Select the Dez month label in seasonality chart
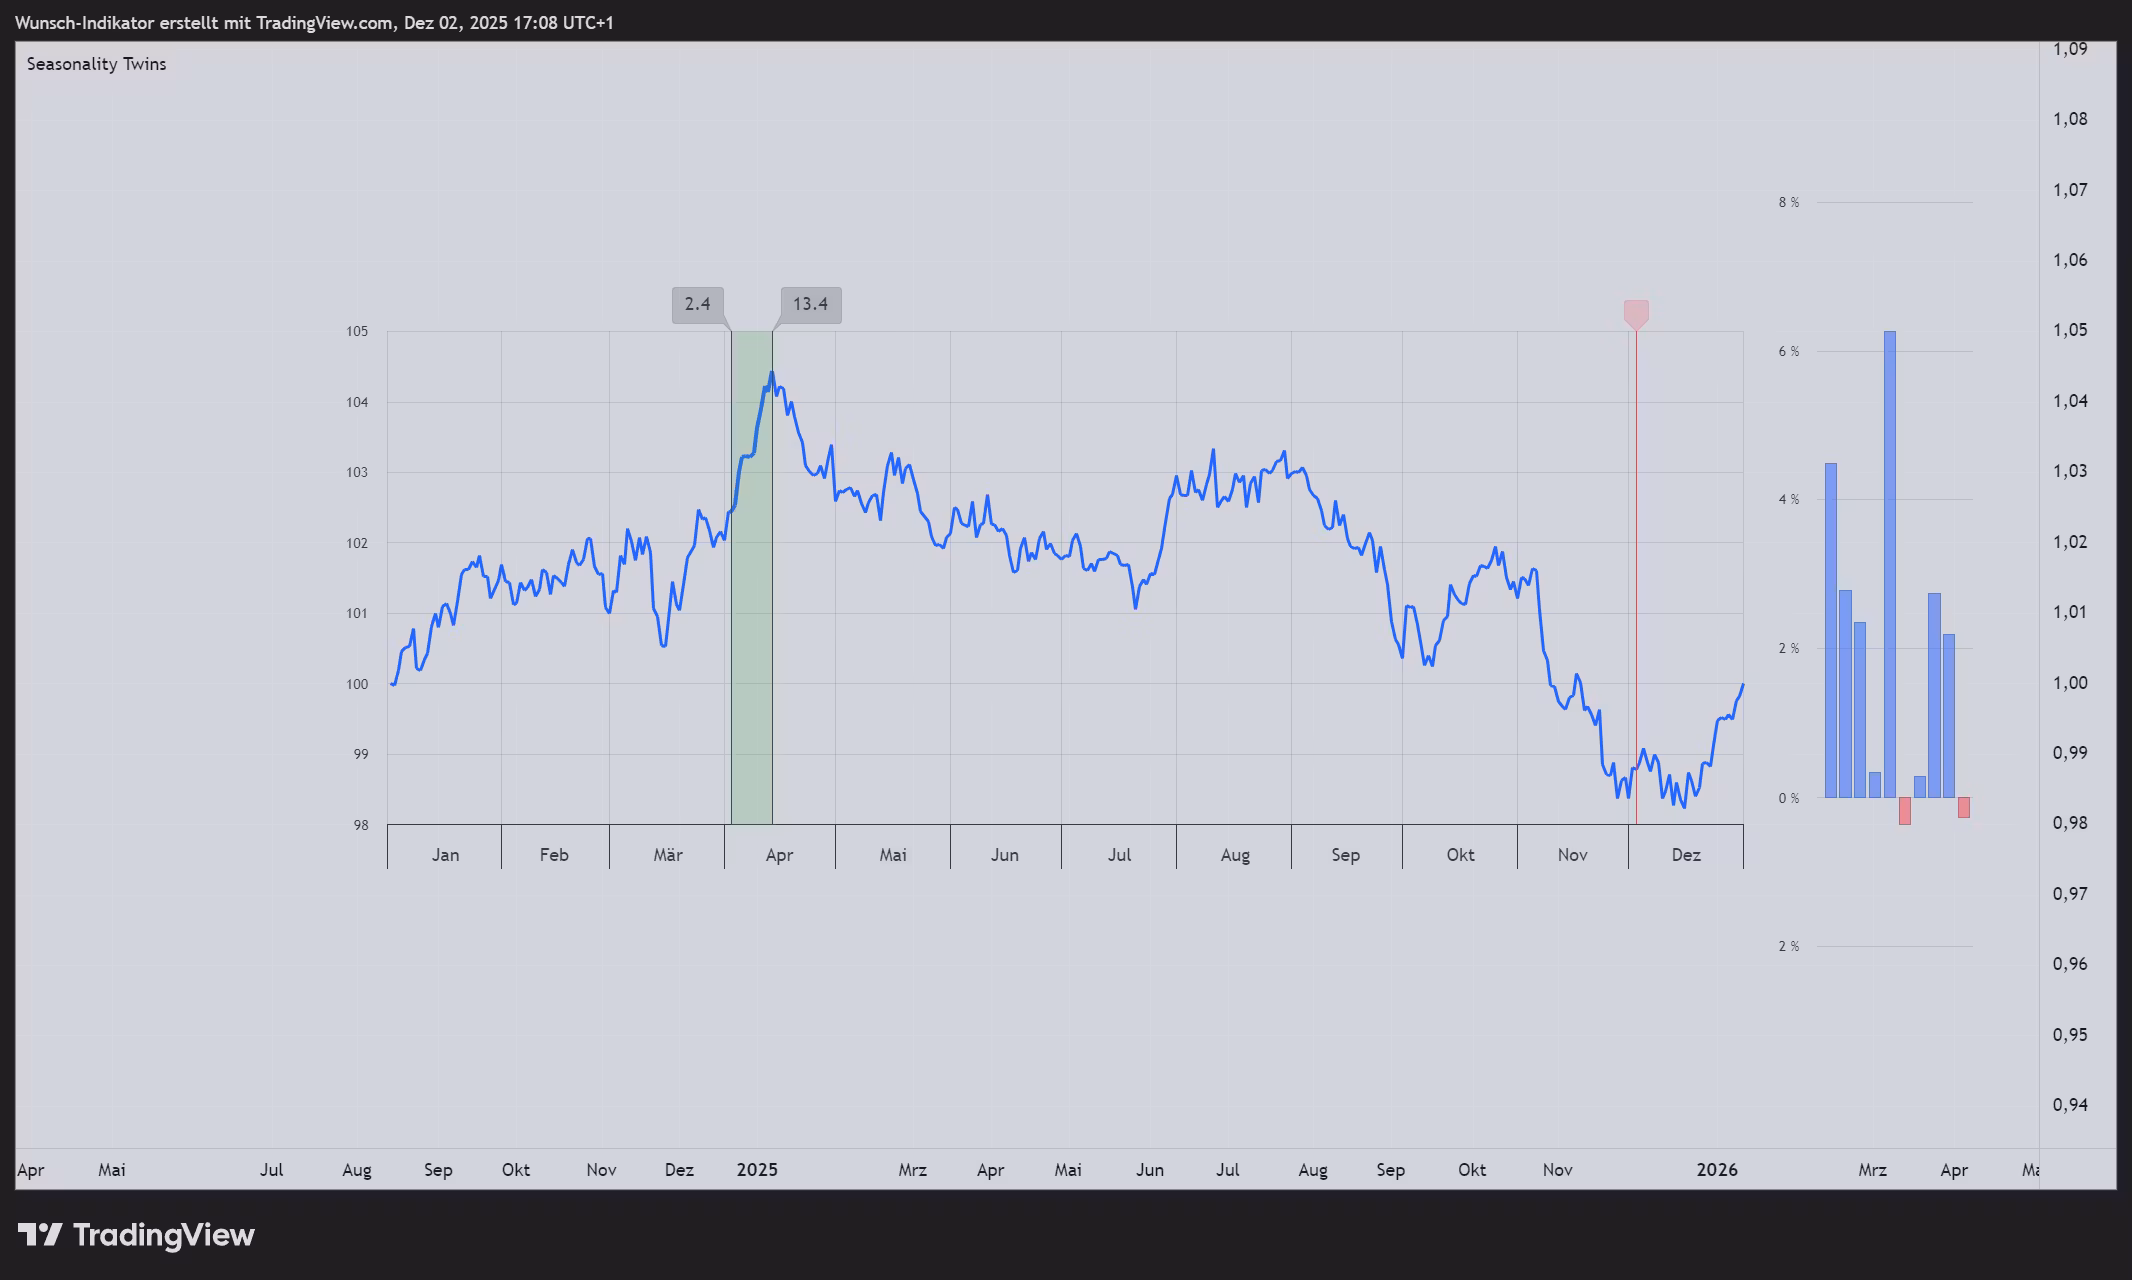The width and height of the screenshot is (2132, 1280). coord(1686,855)
